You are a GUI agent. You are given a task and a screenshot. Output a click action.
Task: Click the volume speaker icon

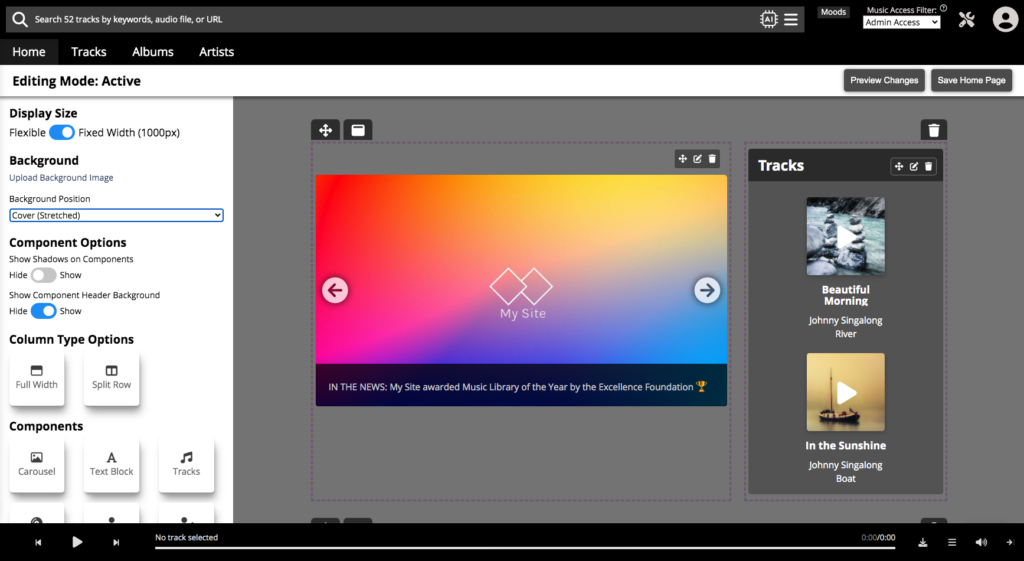click(981, 542)
